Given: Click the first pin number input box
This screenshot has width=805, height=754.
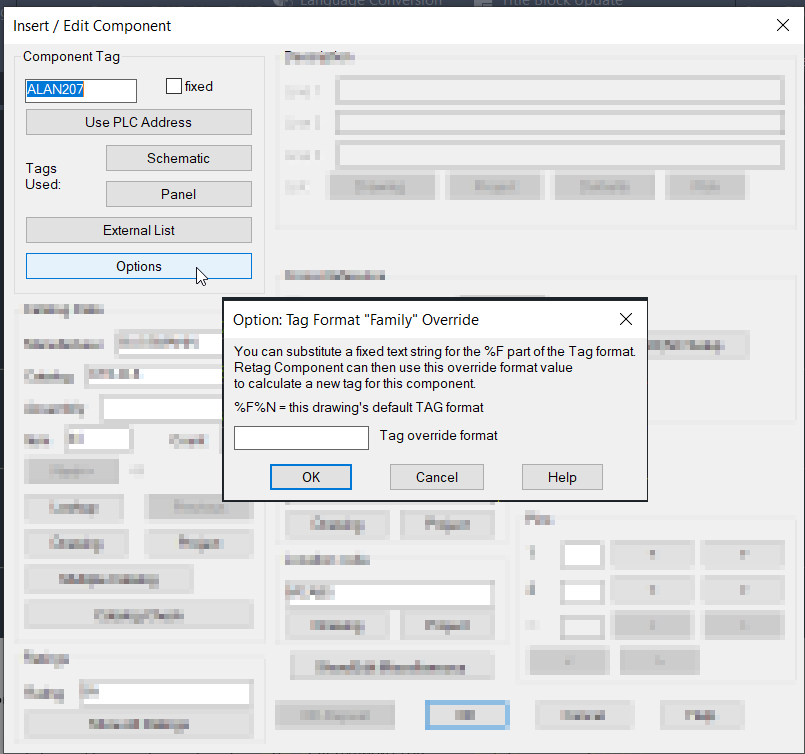Looking at the screenshot, I should (581, 555).
